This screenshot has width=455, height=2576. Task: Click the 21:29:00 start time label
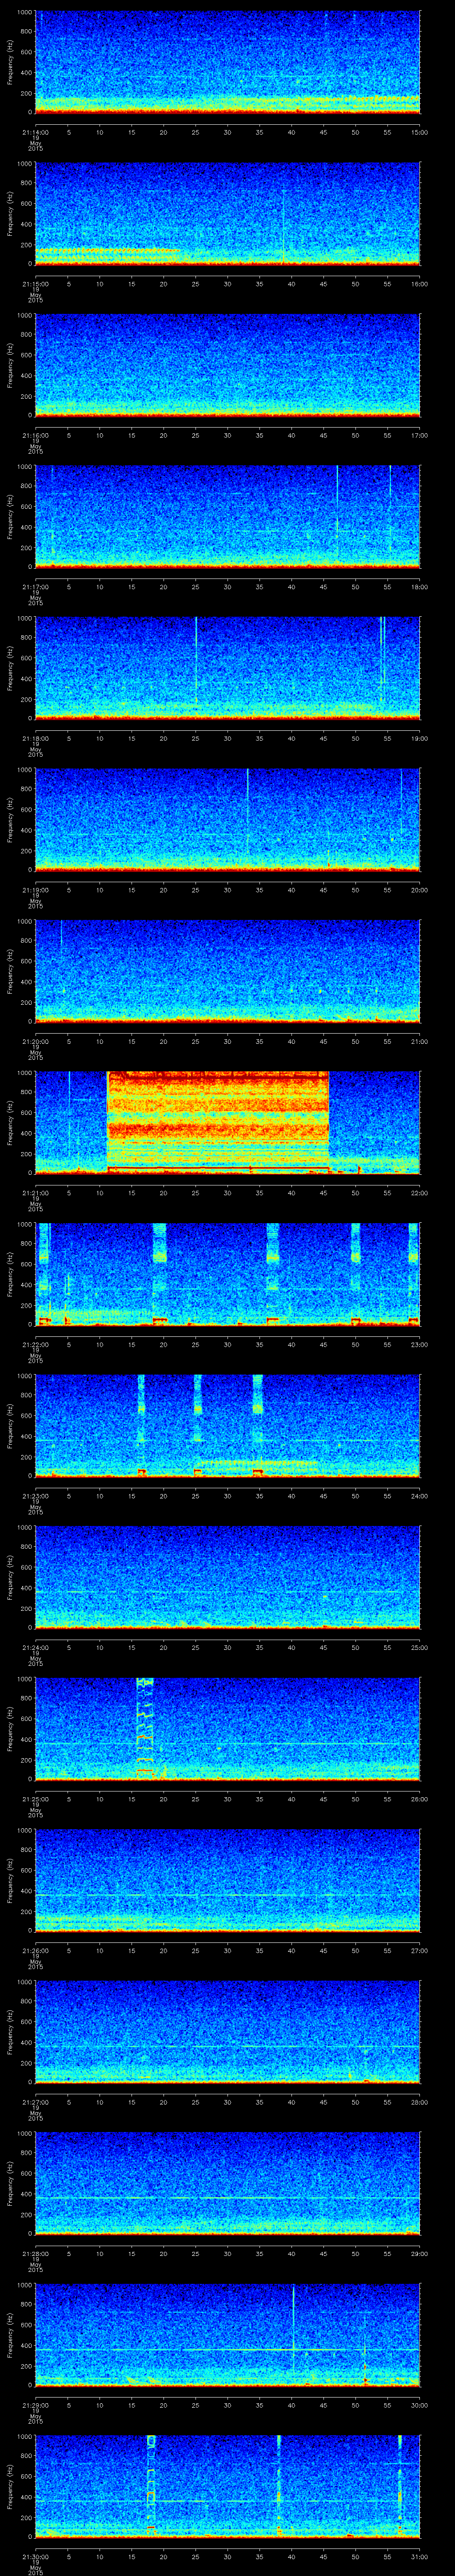pos(35,2405)
